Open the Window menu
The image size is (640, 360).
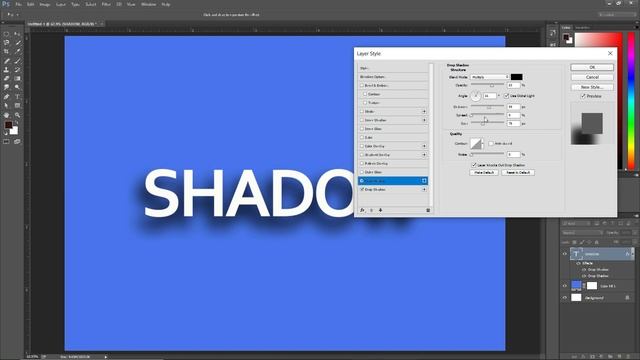click(148, 4)
